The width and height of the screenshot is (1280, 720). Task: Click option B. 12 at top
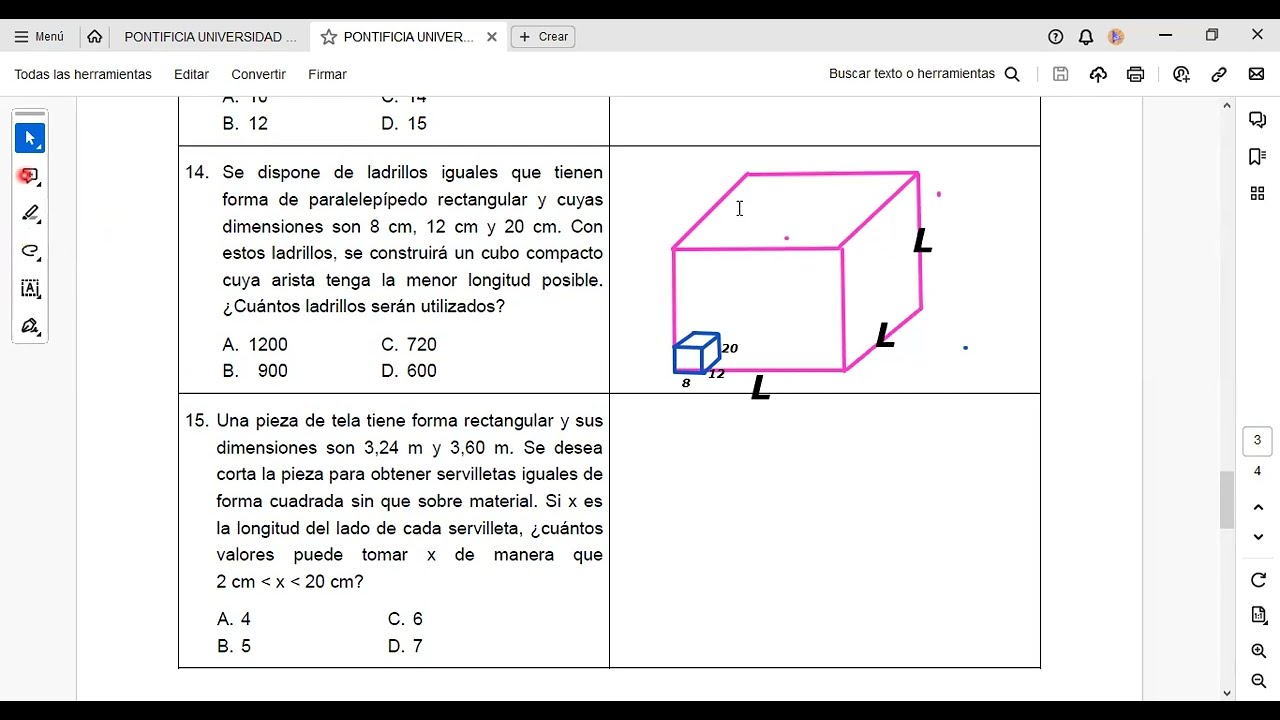pos(245,124)
